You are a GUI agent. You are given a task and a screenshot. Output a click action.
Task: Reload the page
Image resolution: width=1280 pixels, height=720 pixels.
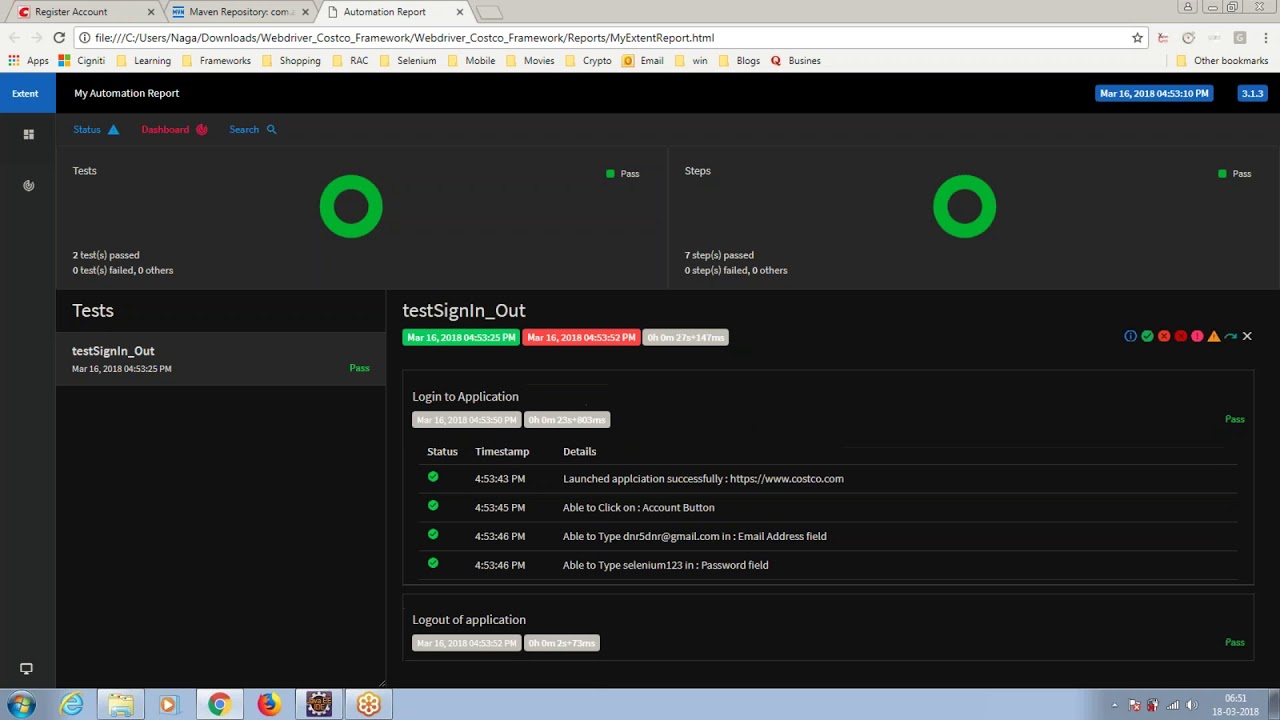tap(59, 37)
